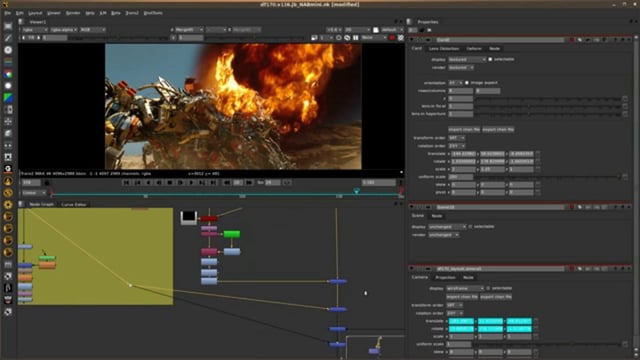Click the clear all panels icon in Properties
This screenshot has height=360, width=640.
(x=429, y=30)
